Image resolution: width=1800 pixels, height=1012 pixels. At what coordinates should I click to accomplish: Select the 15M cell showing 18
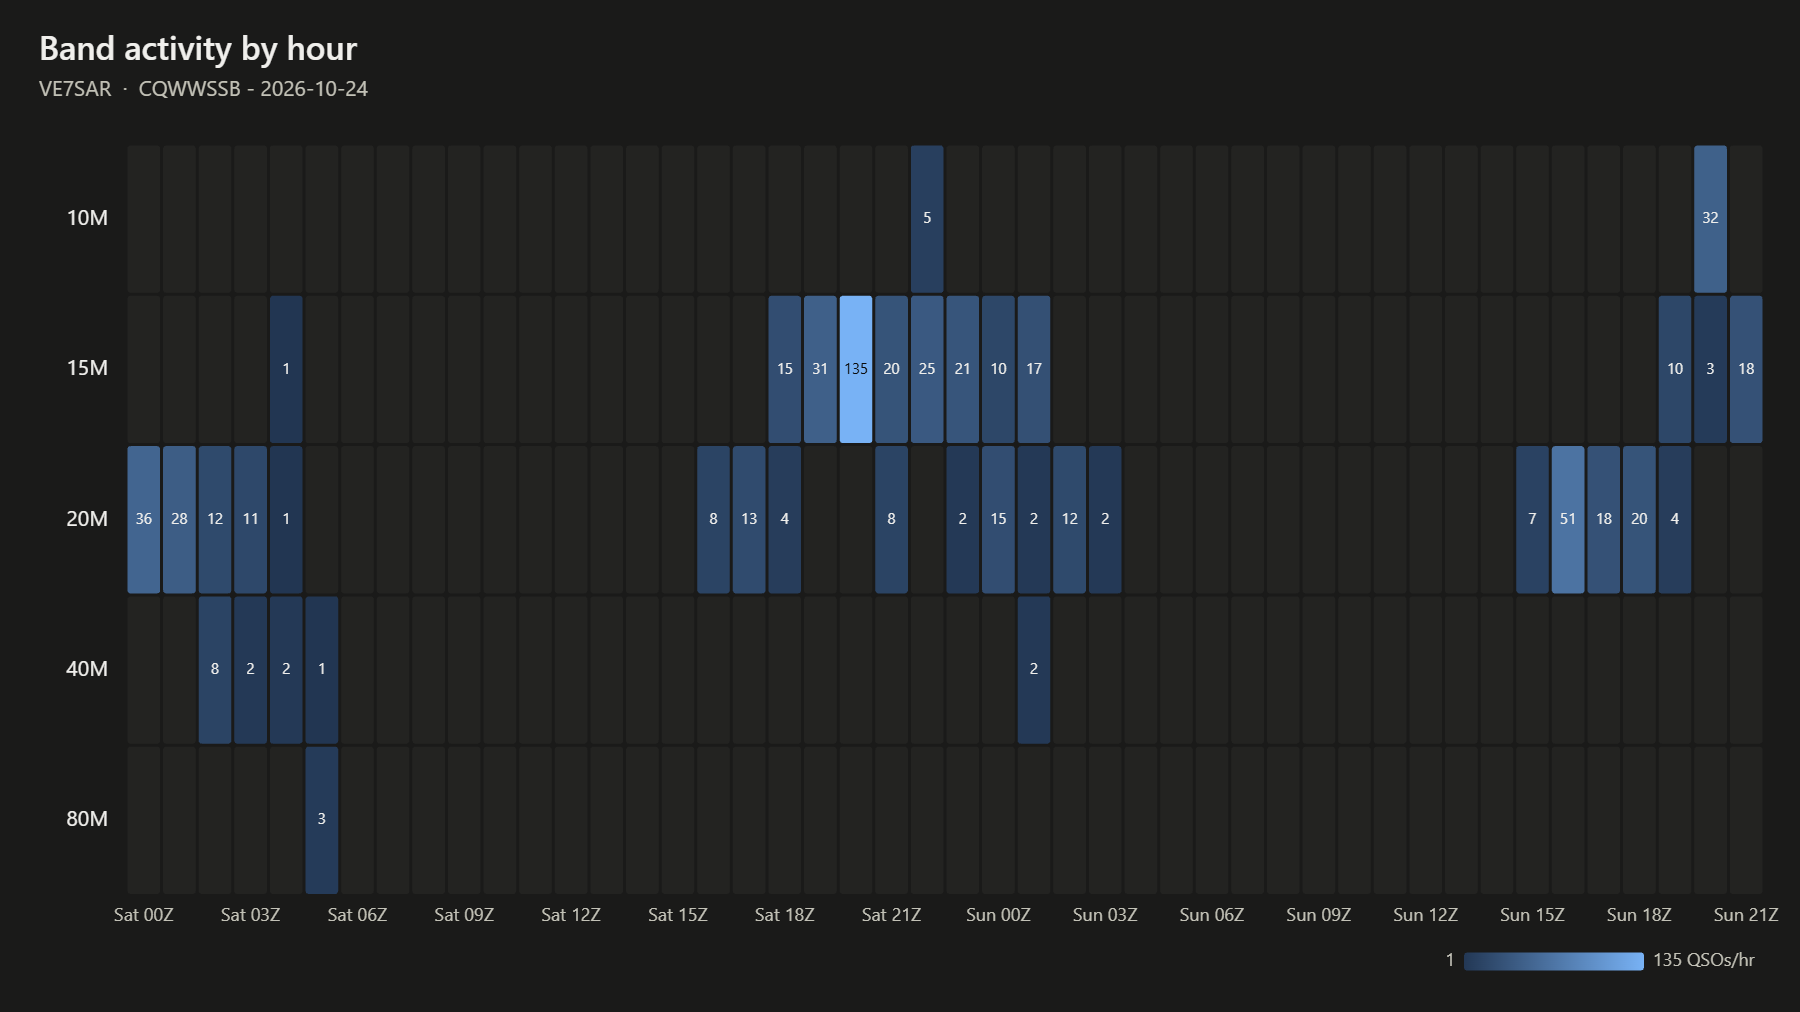pos(1746,369)
